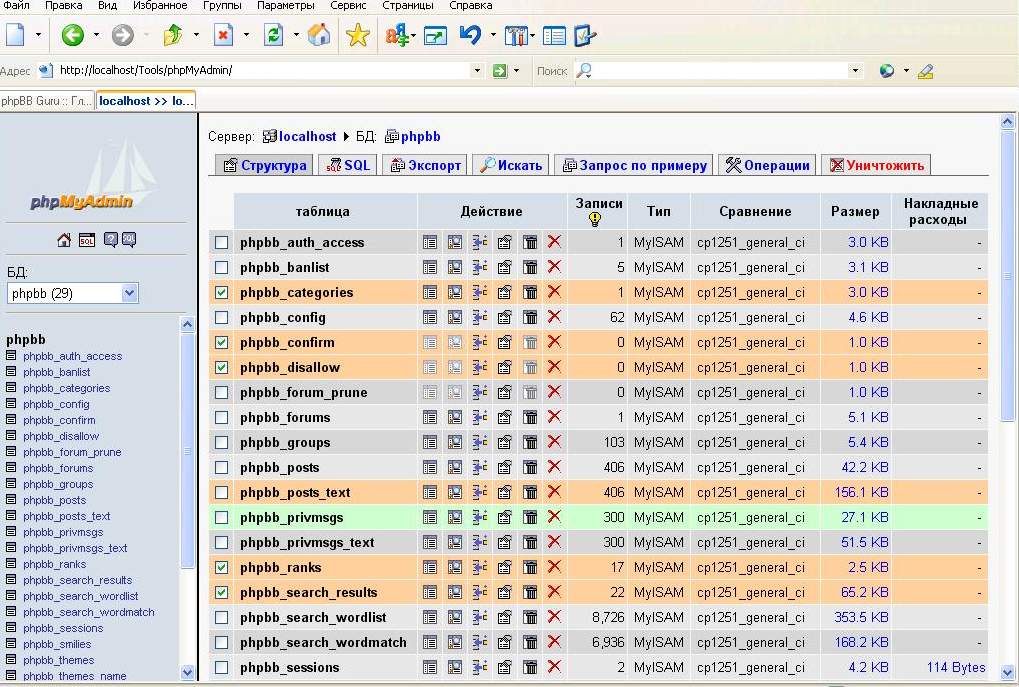This screenshot has height=687, width=1019.
Task: Open dropdown arrow beside the Refresh icon
Action: (x=296, y=35)
